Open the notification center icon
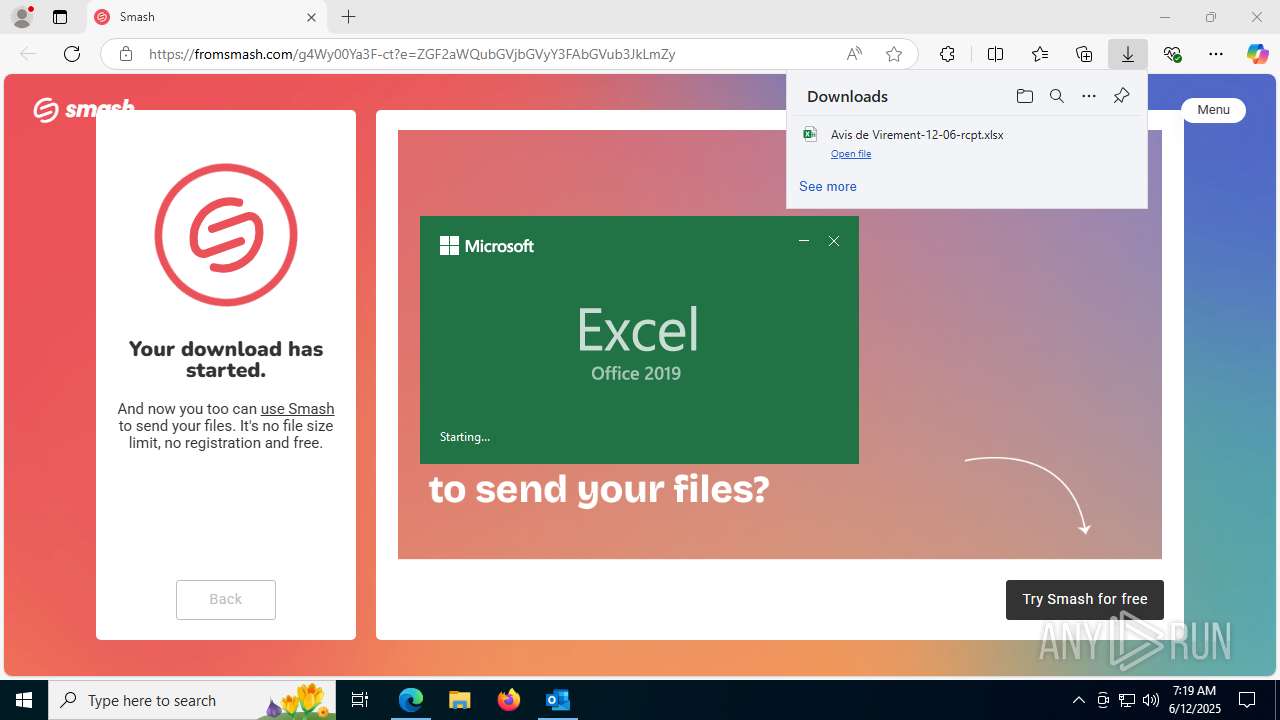The height and width of the screenshot is (720, 1280). [1247, 700]
